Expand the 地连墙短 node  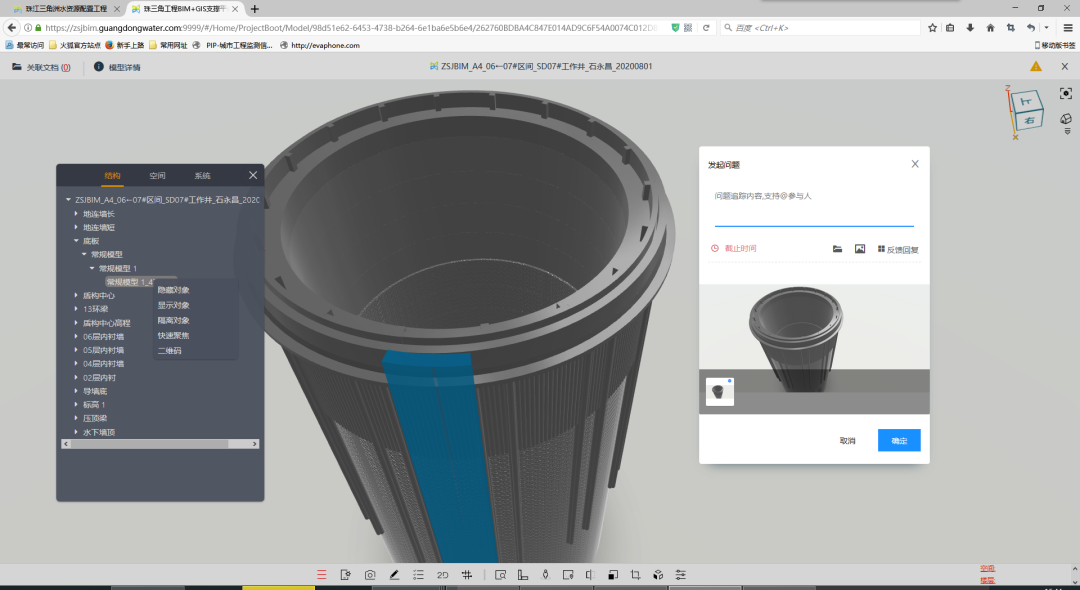click(76, 227)
